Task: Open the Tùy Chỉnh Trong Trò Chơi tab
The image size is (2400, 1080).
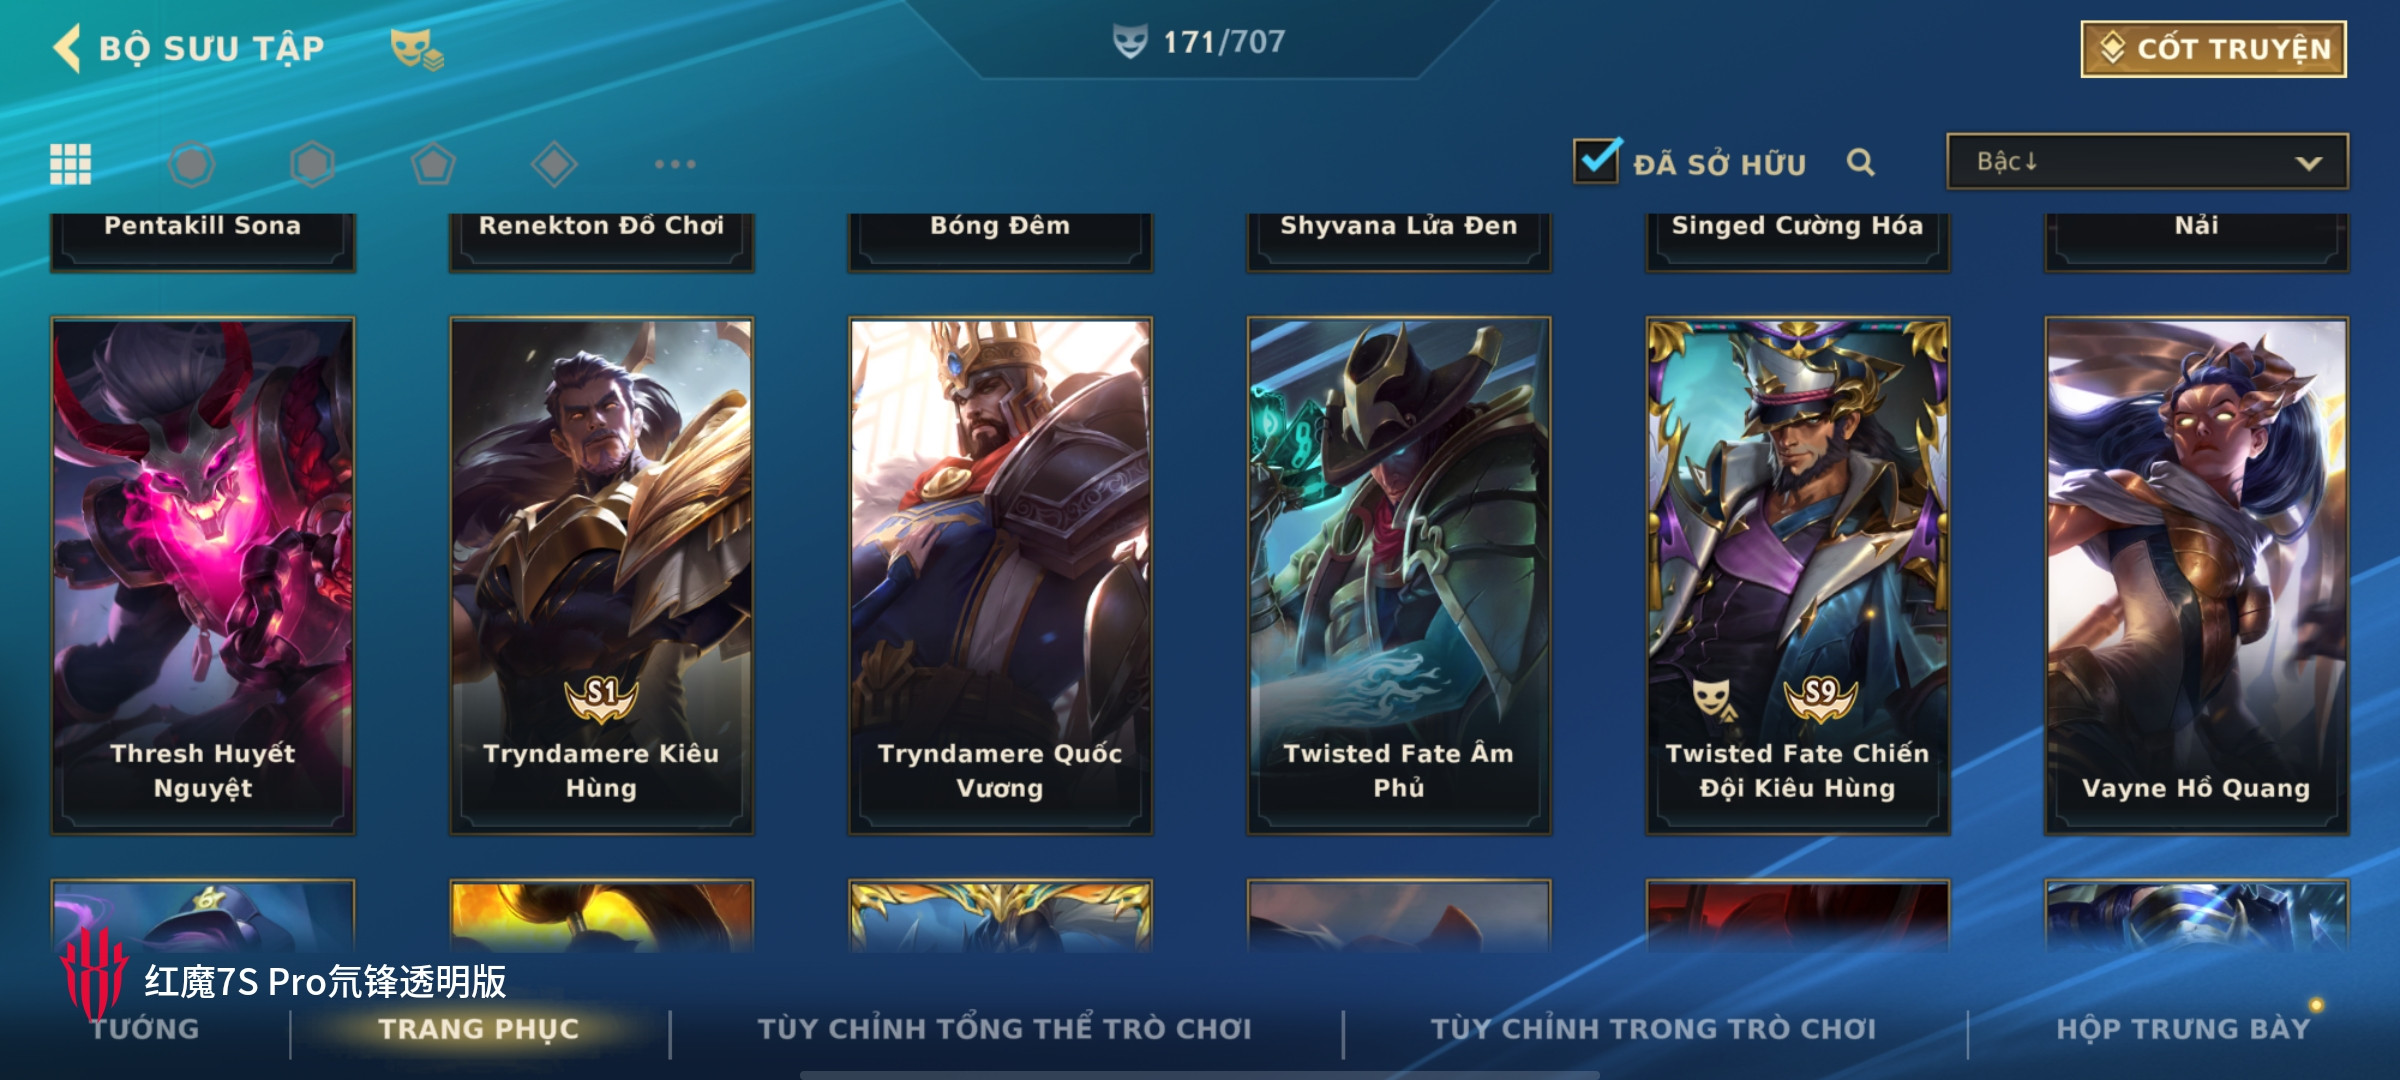Action: 1654,1029
